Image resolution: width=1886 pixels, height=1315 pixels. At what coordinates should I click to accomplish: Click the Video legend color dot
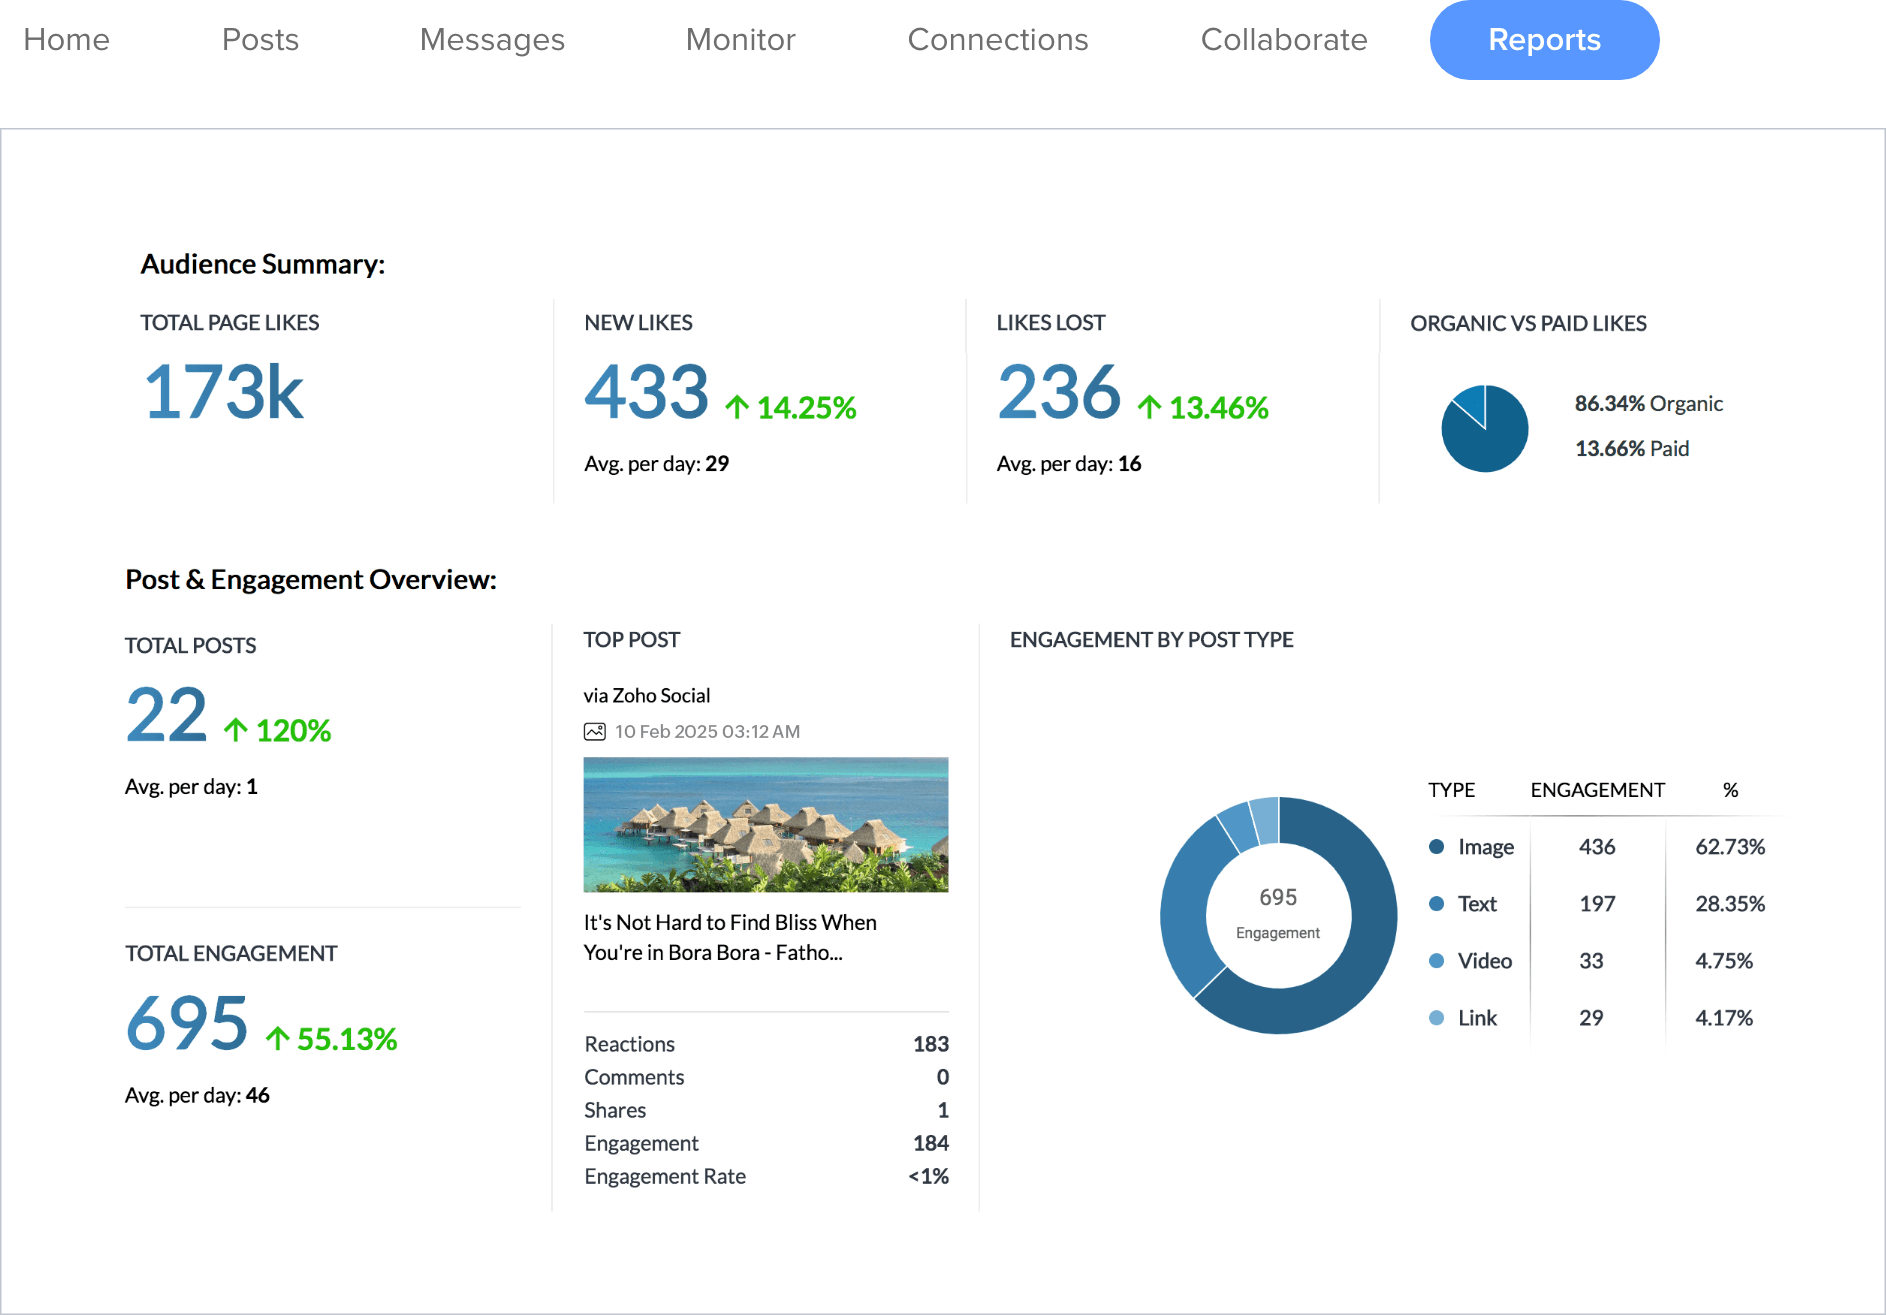[x=1436, y=961]
